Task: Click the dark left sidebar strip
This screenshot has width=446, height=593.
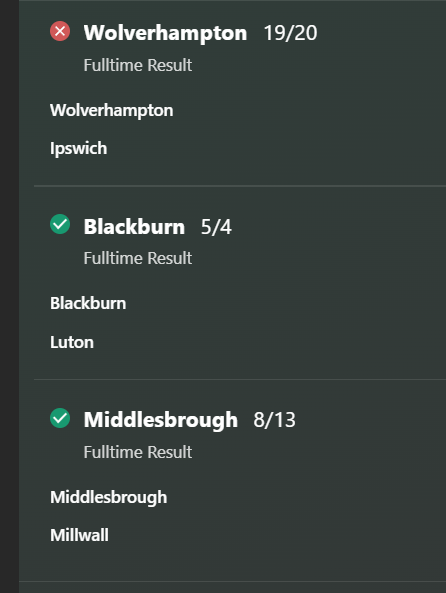Action: coord(9,296)
